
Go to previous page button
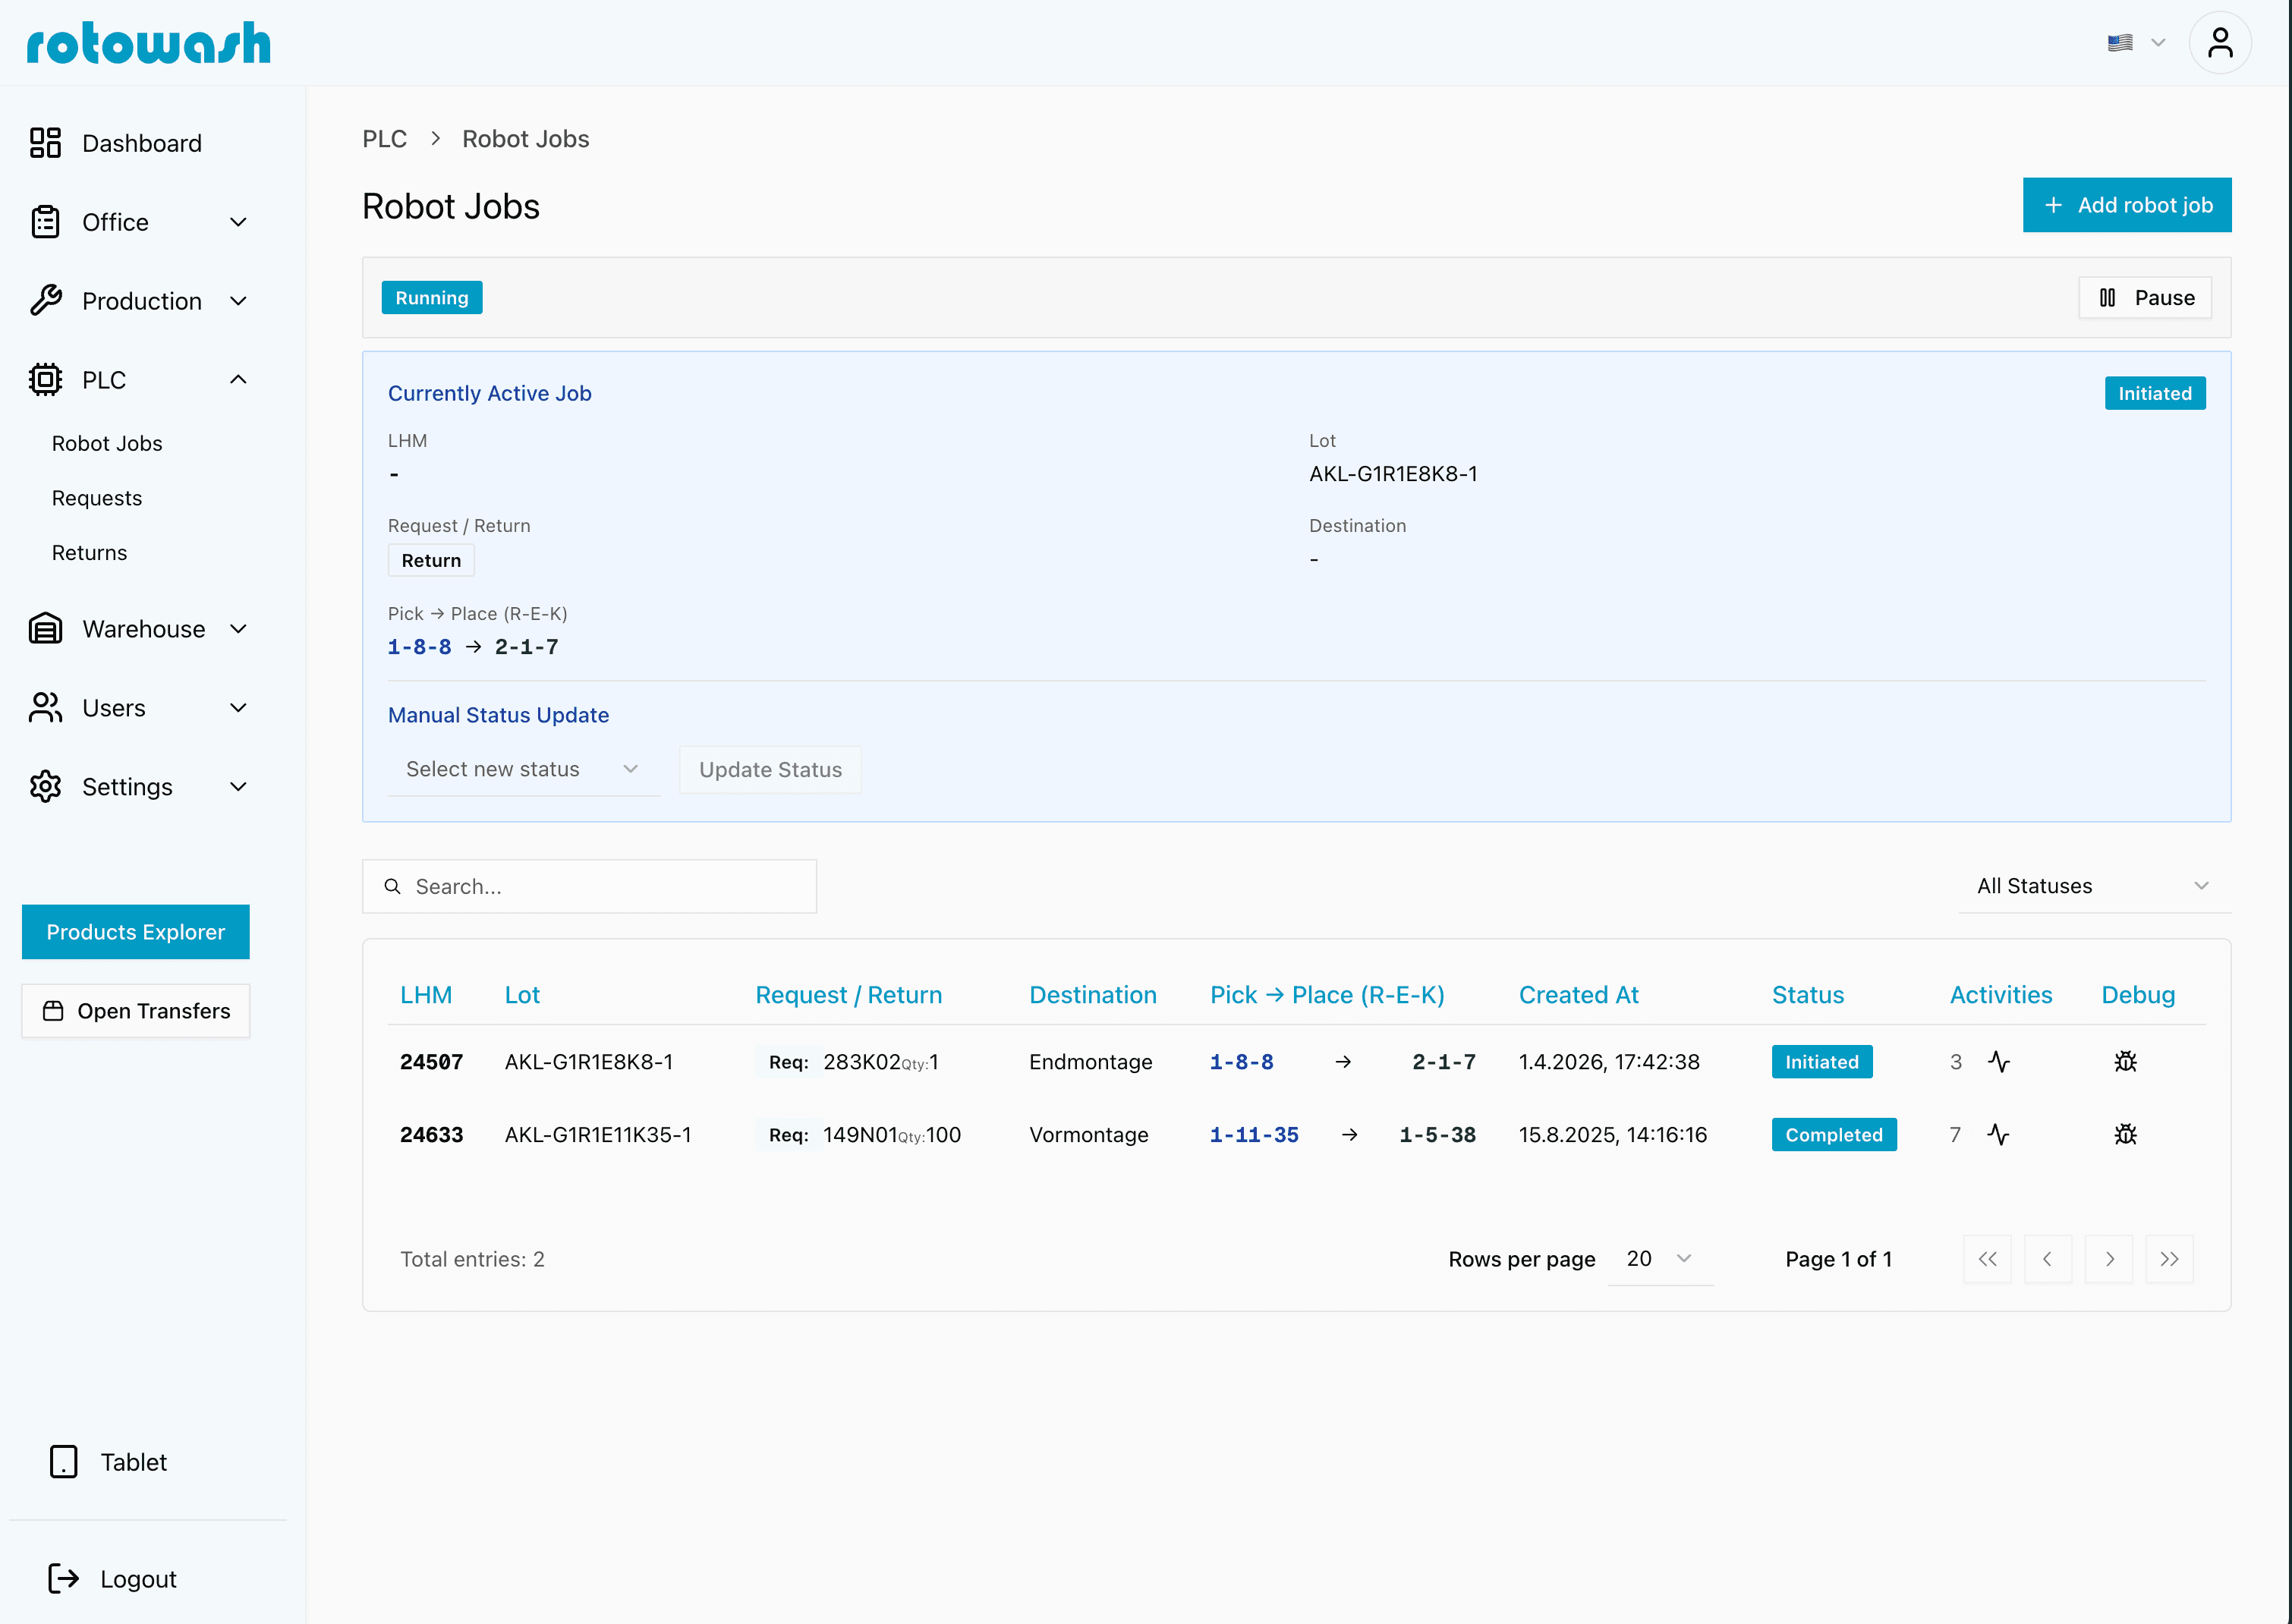pos(2048,1259)
